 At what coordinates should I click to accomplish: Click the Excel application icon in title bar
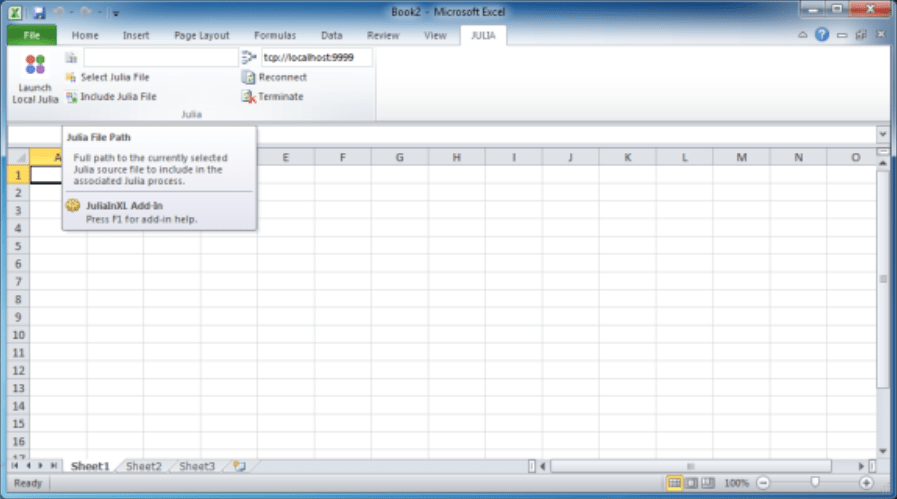(x=15, y=12)
